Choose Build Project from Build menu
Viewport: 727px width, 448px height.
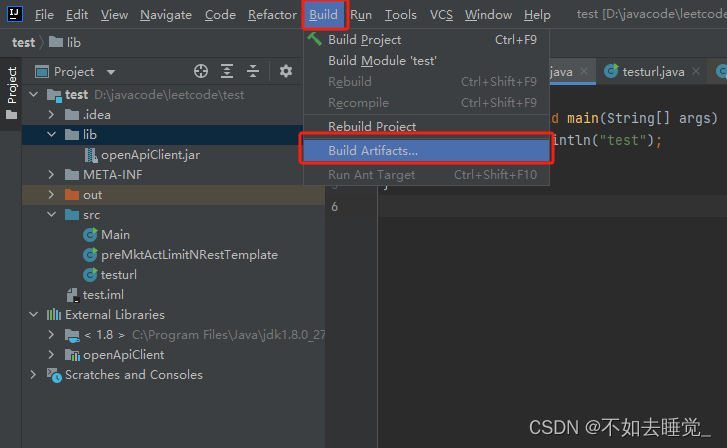427,40
